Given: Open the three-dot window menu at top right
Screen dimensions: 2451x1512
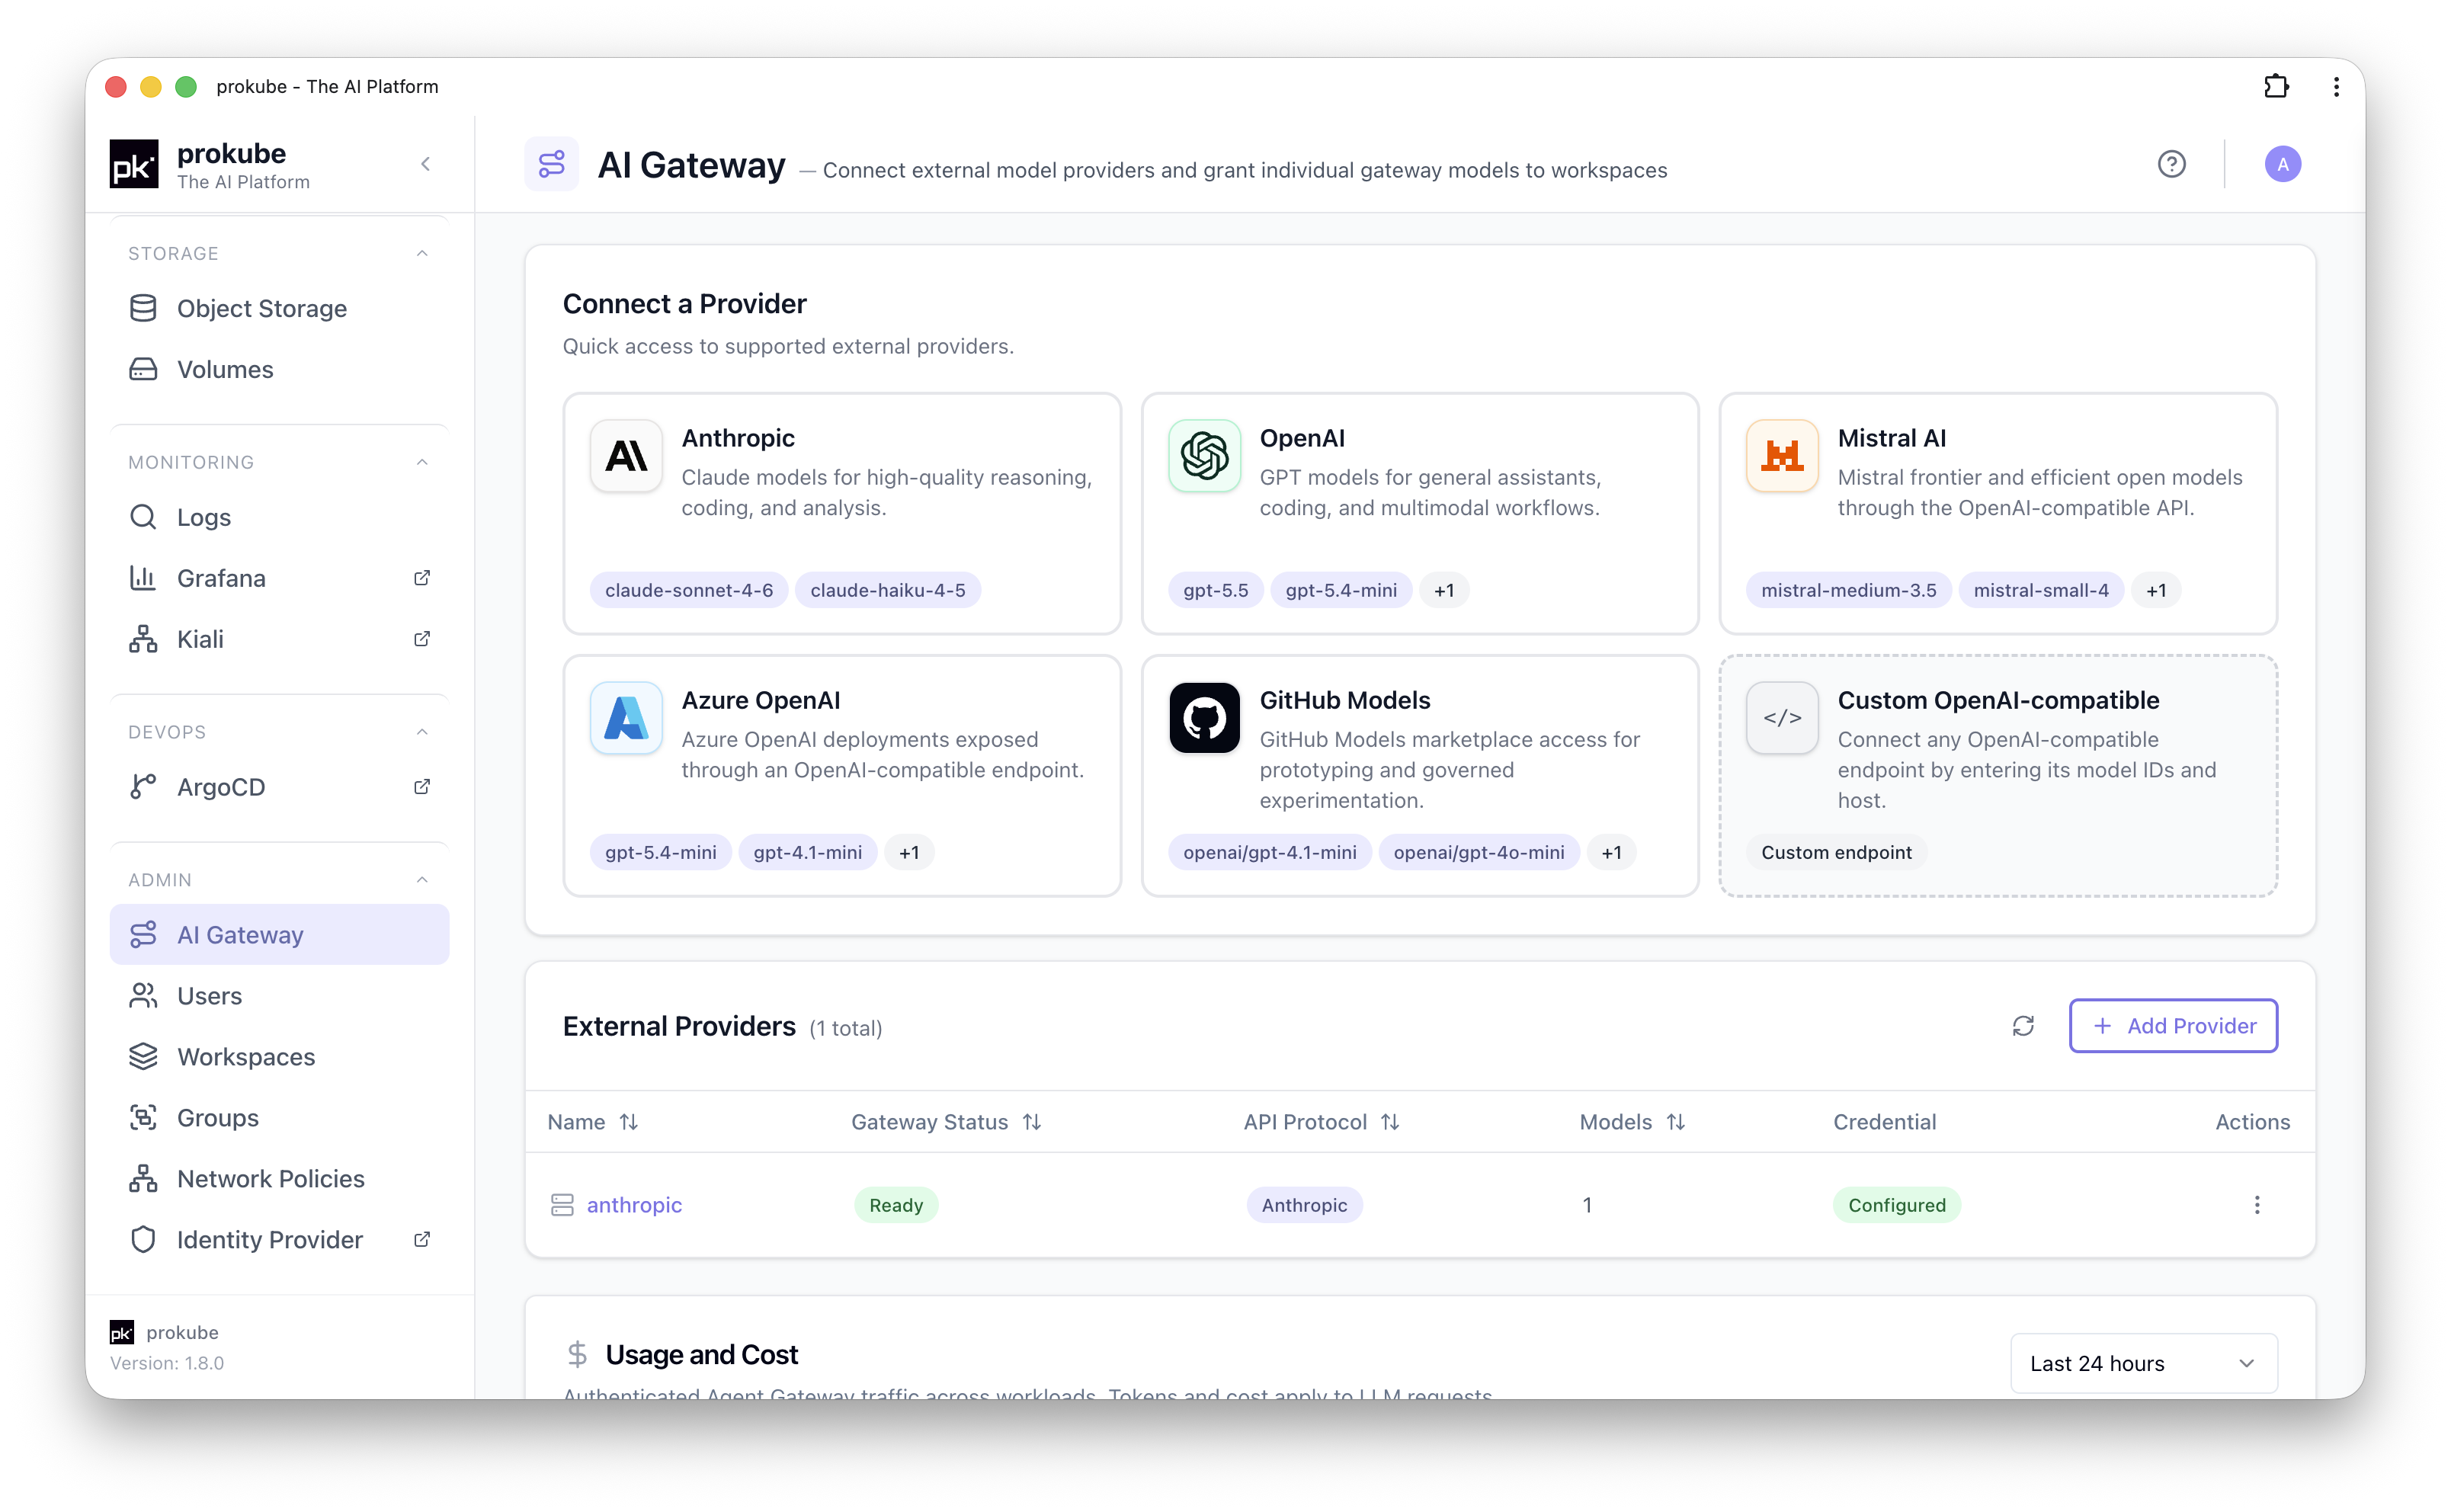Looking at the screenshot, I should [x=2337, y=87].
